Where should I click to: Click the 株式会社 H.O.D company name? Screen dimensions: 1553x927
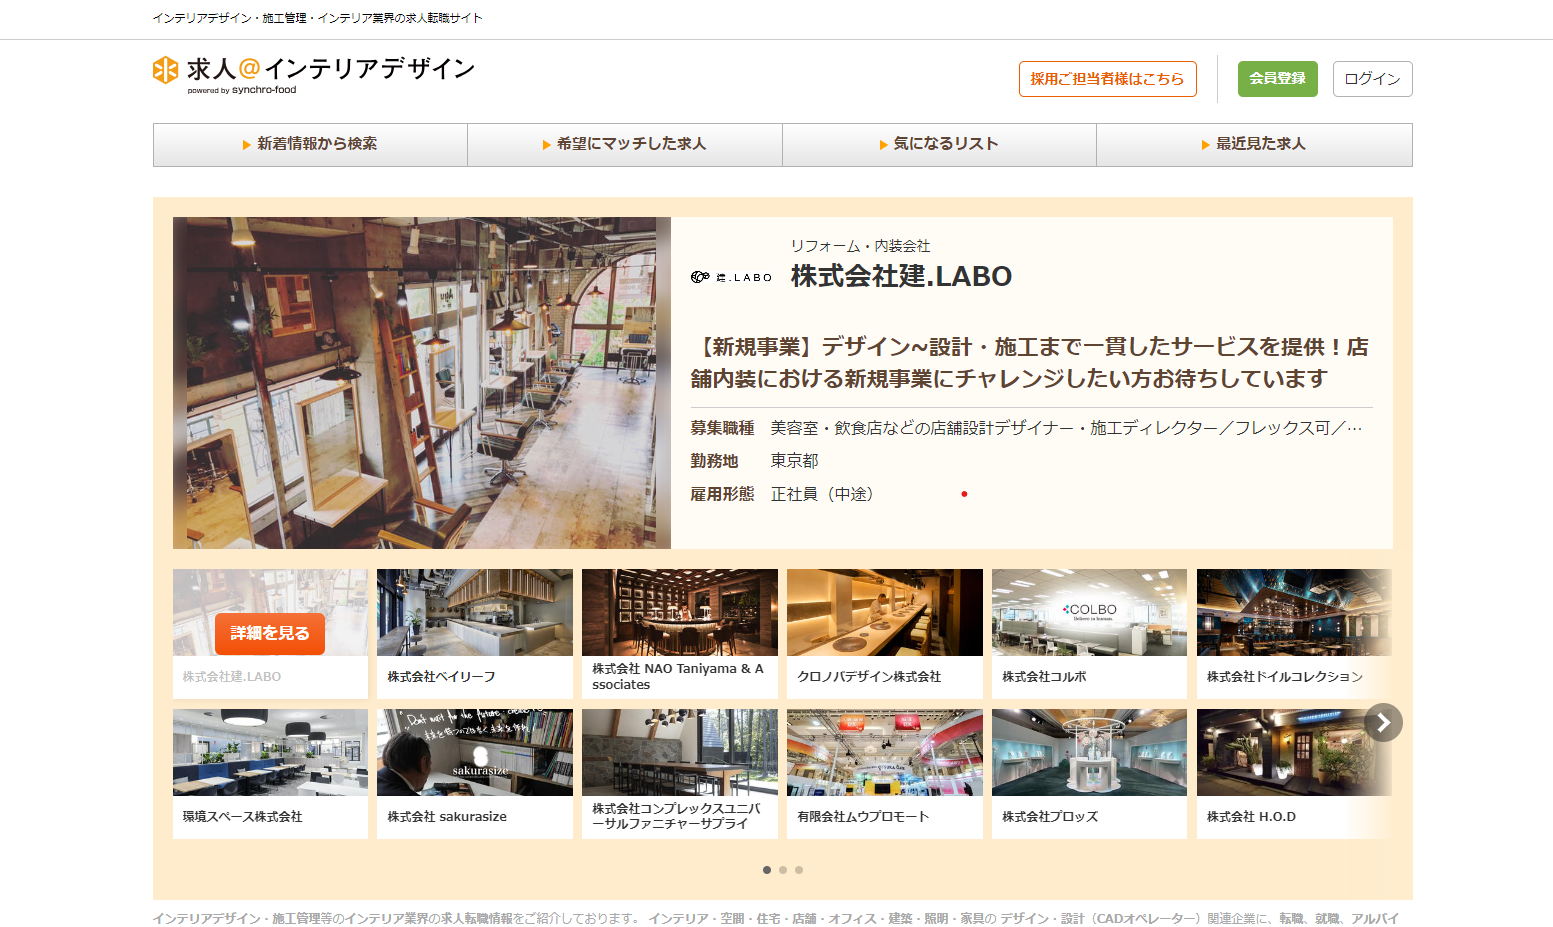(x=1251, y=817)
